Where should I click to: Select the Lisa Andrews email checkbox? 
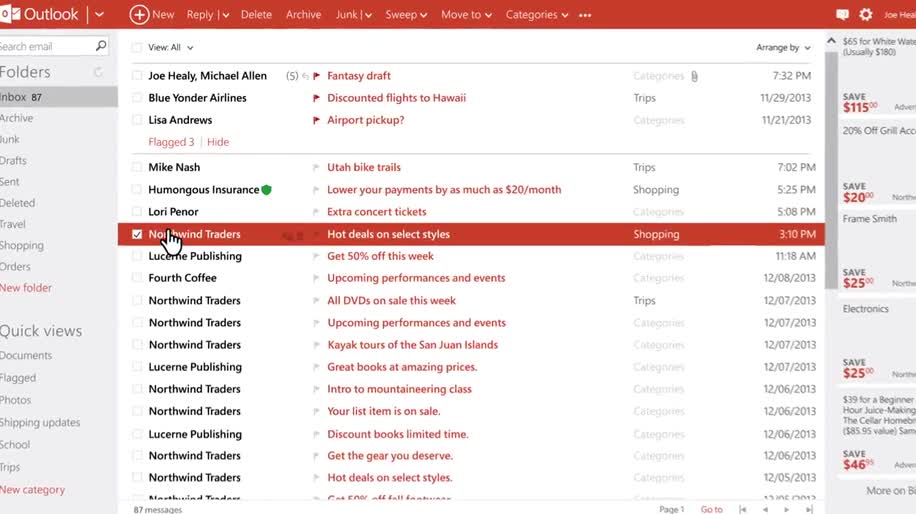[x=137, y=120]
